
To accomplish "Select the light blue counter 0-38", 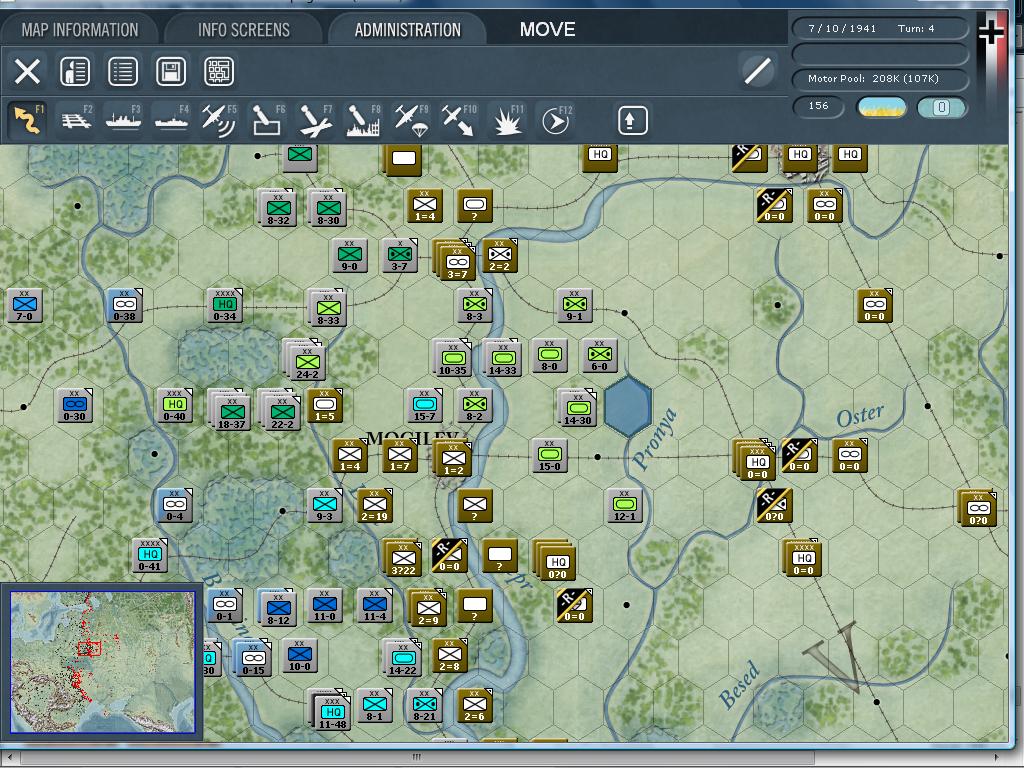I will [x=125, y=305].
